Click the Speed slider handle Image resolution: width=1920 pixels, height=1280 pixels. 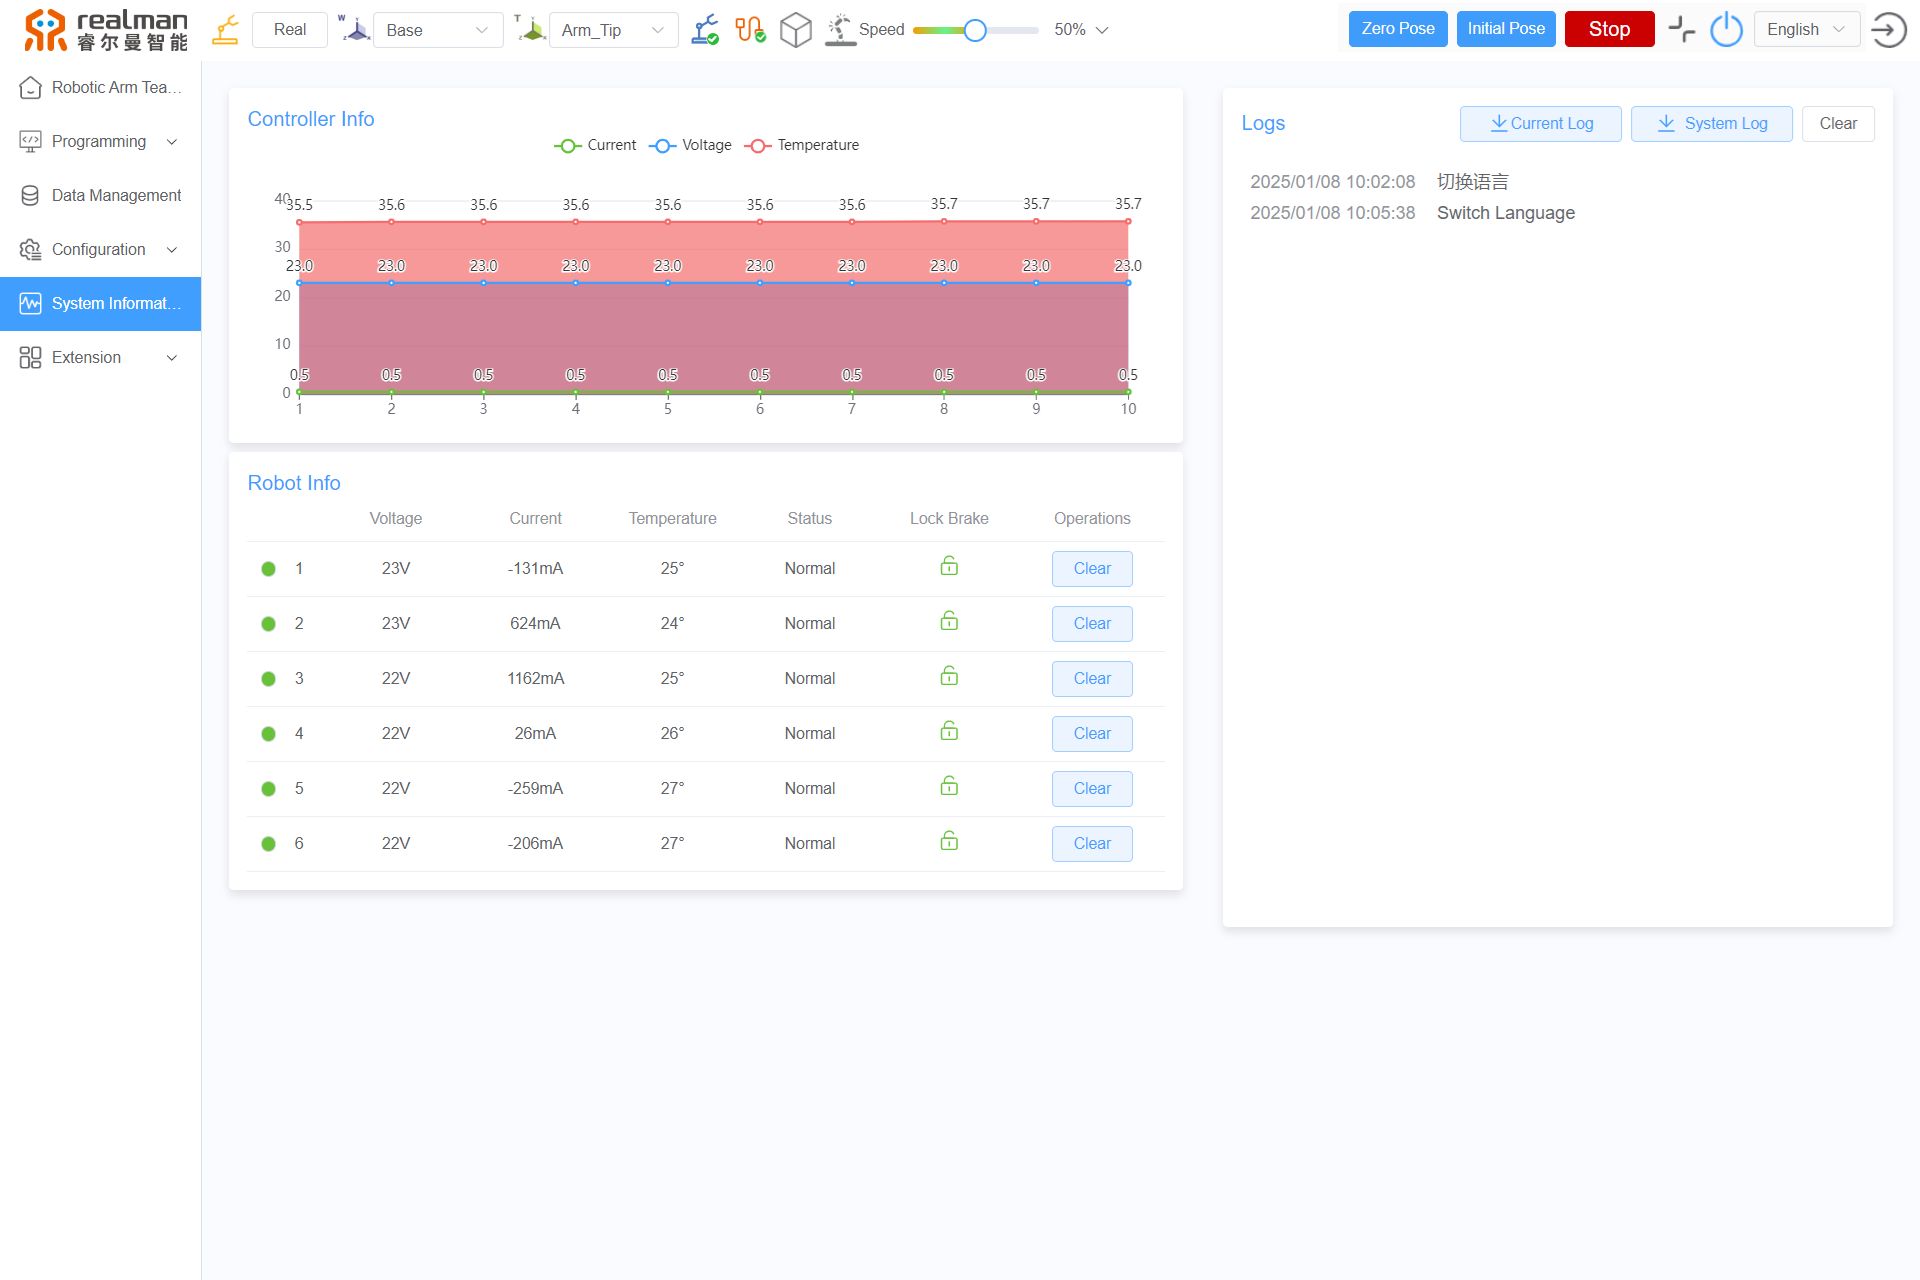[975, 30]
